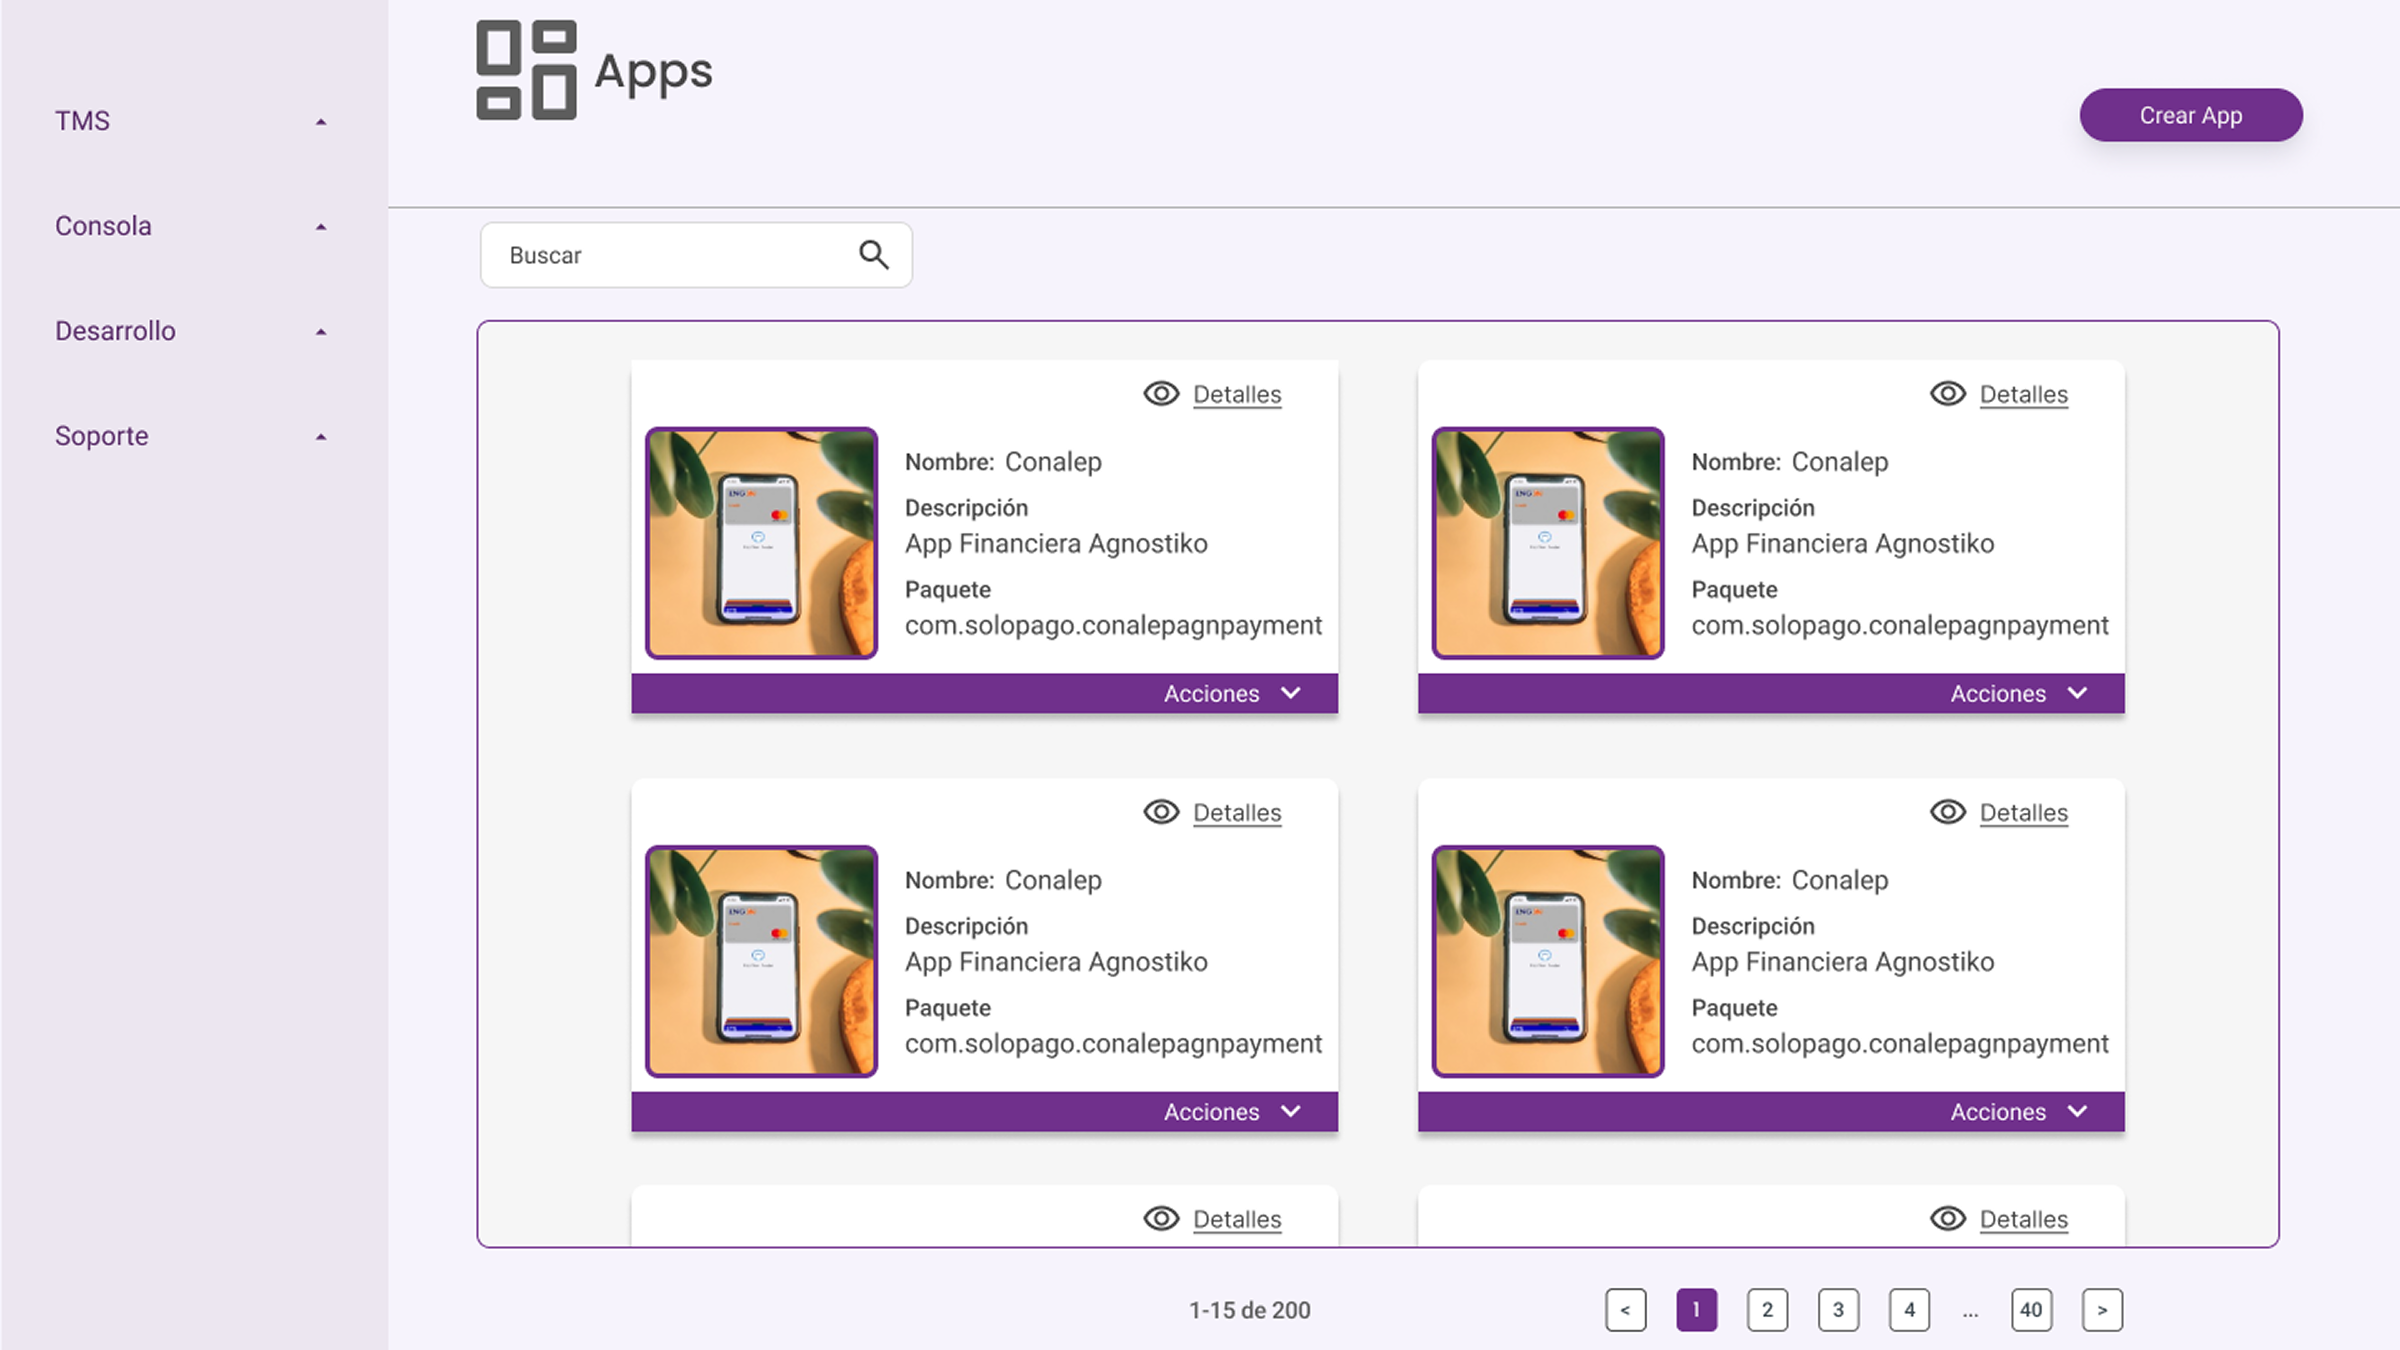The width and height of the screenshot is (2400, 1350).
Task: Click package name text on top-left card
Action: tap(1113, 626)
